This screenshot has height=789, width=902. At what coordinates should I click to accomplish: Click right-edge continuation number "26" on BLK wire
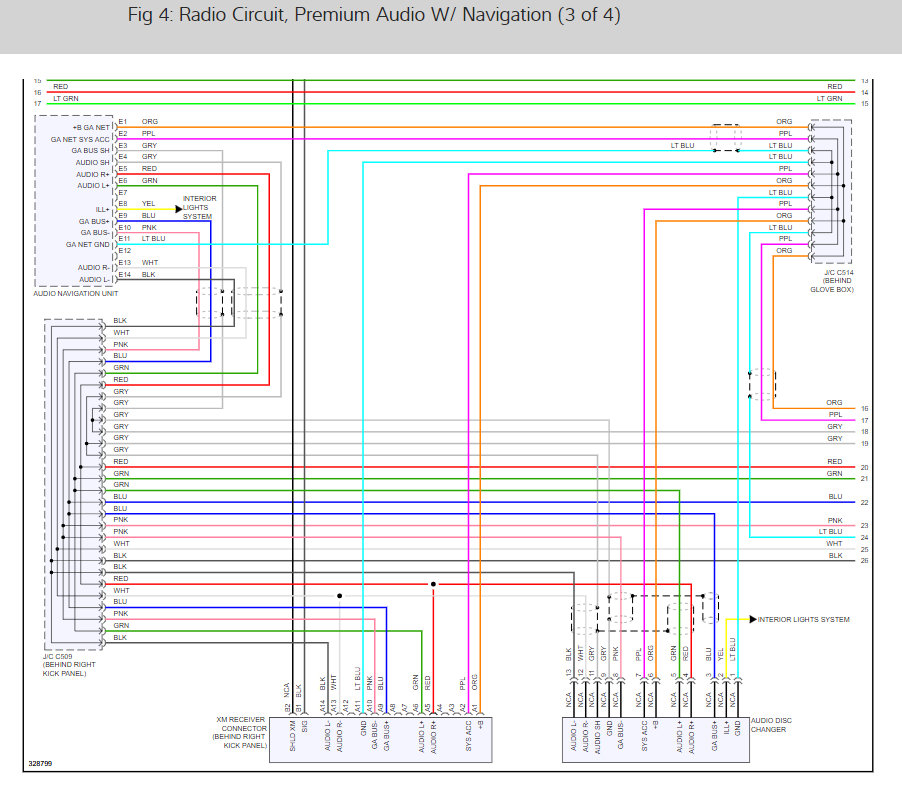865,560
